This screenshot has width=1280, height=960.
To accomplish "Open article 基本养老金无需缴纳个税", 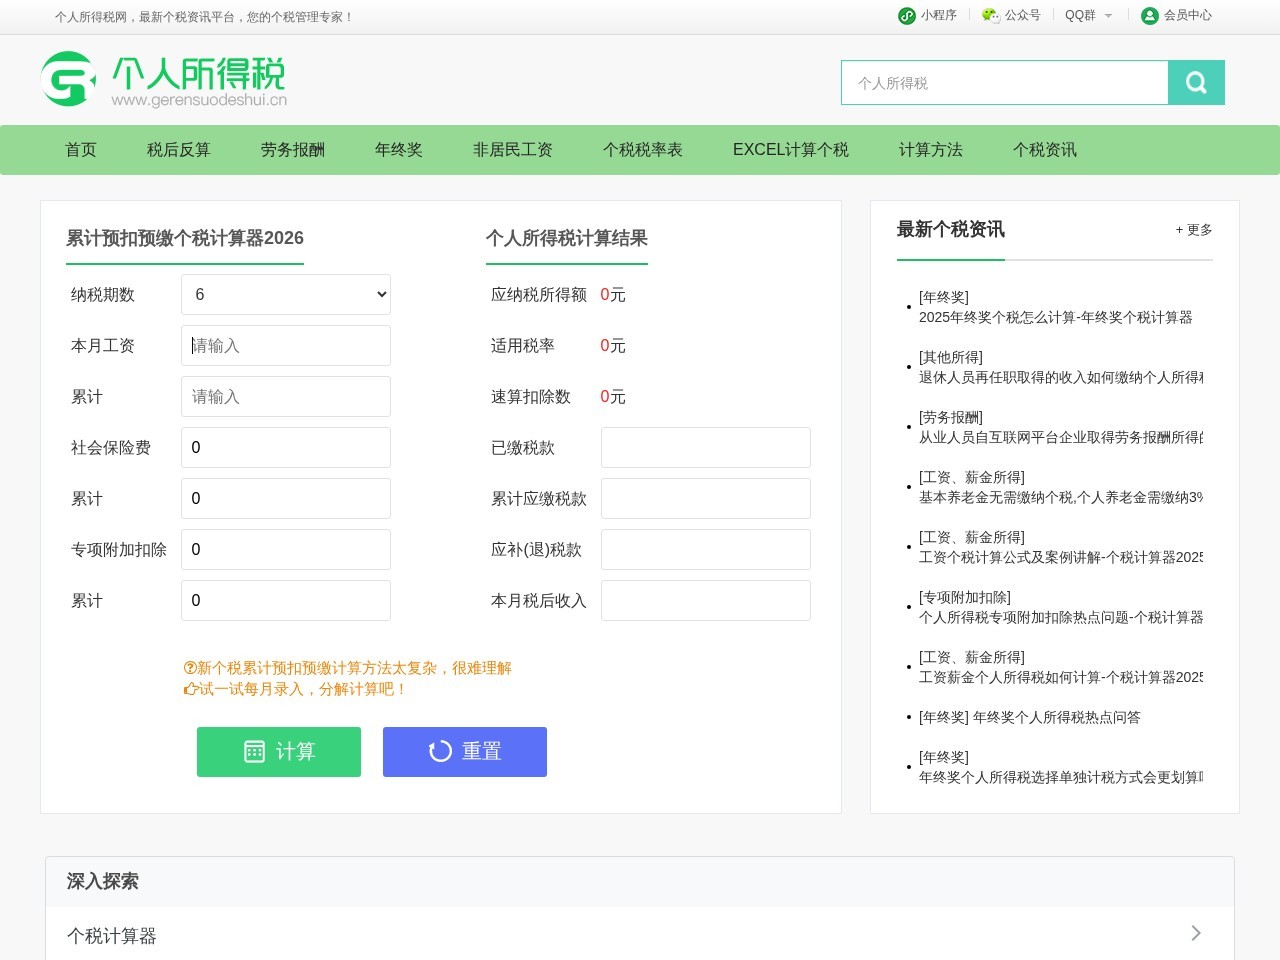I will [x=1061, y=497].
